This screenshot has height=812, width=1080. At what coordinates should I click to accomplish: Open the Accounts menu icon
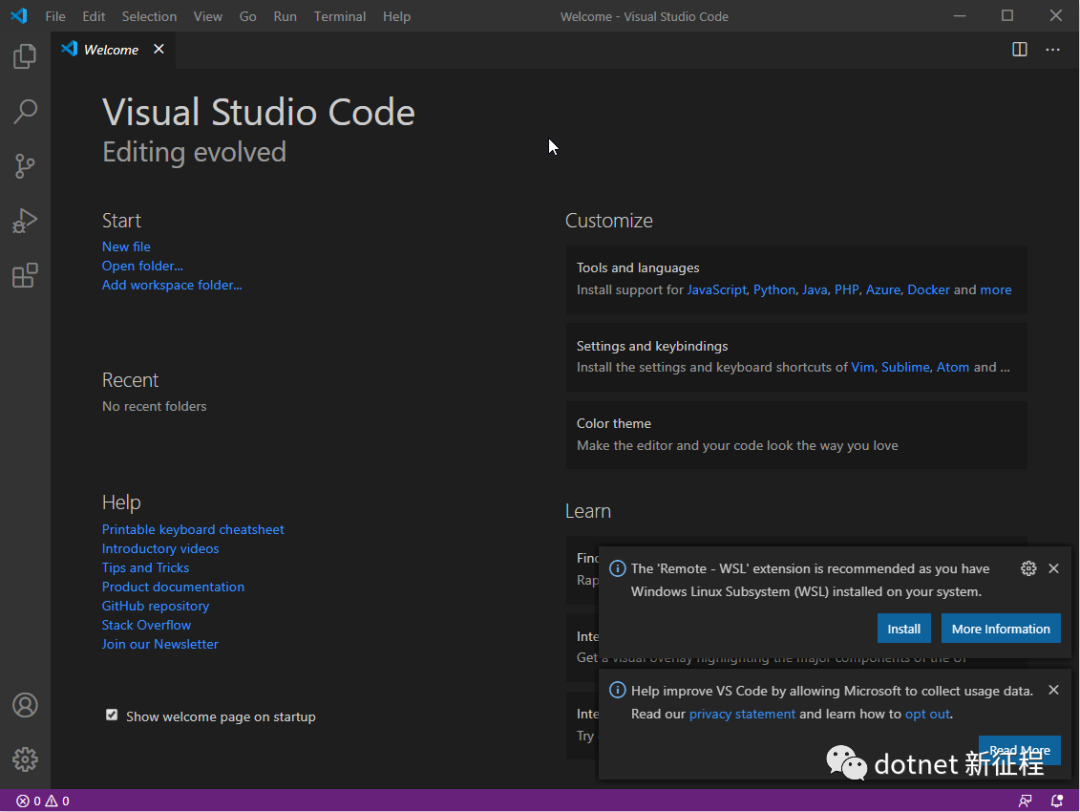click(x=25, y=705)
